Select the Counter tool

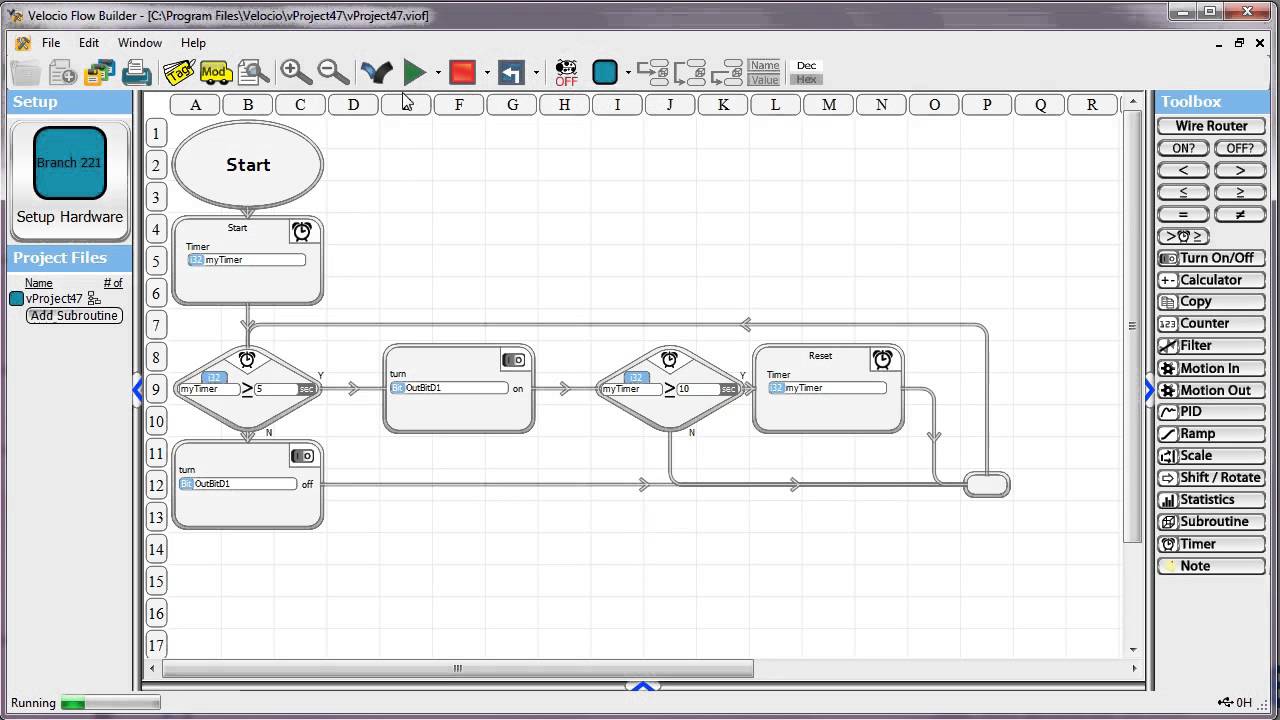1211,323
